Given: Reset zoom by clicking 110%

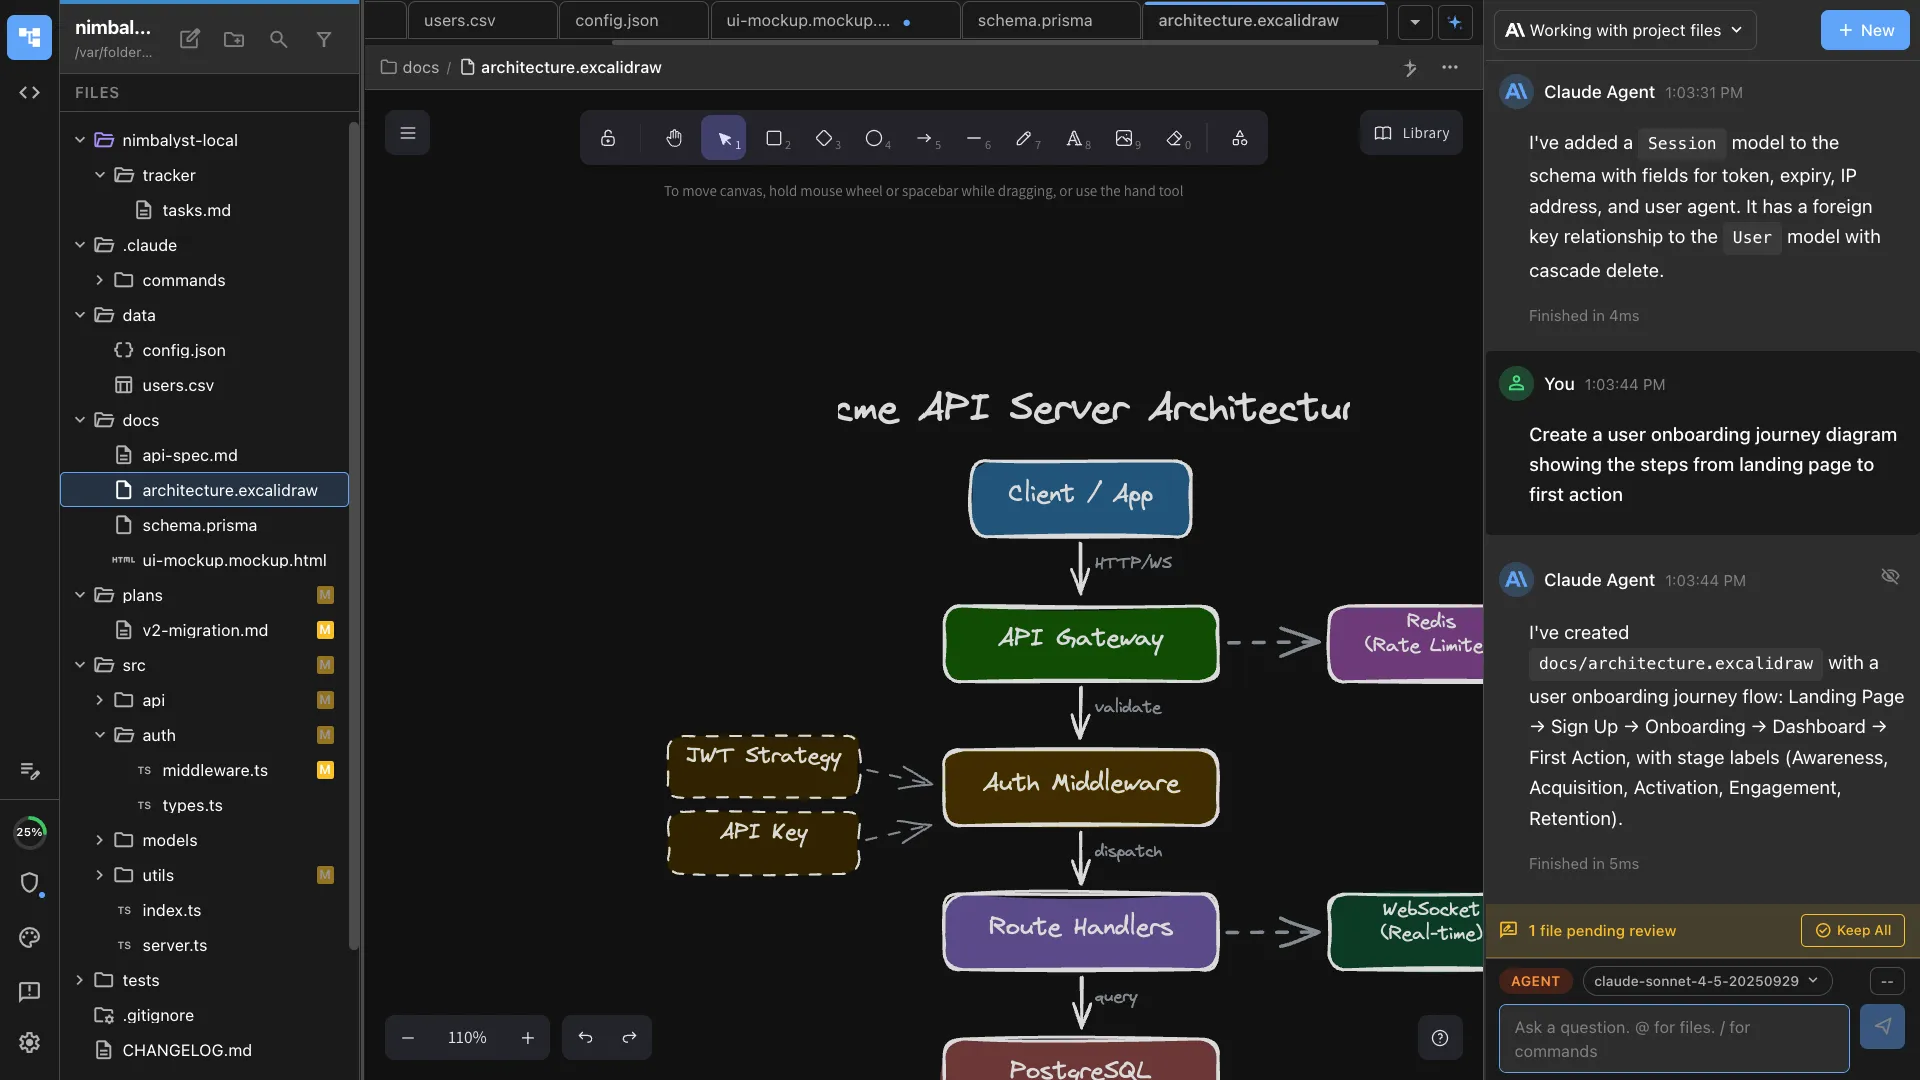Looking at the screenshot, I should [x=466, y=1037].
